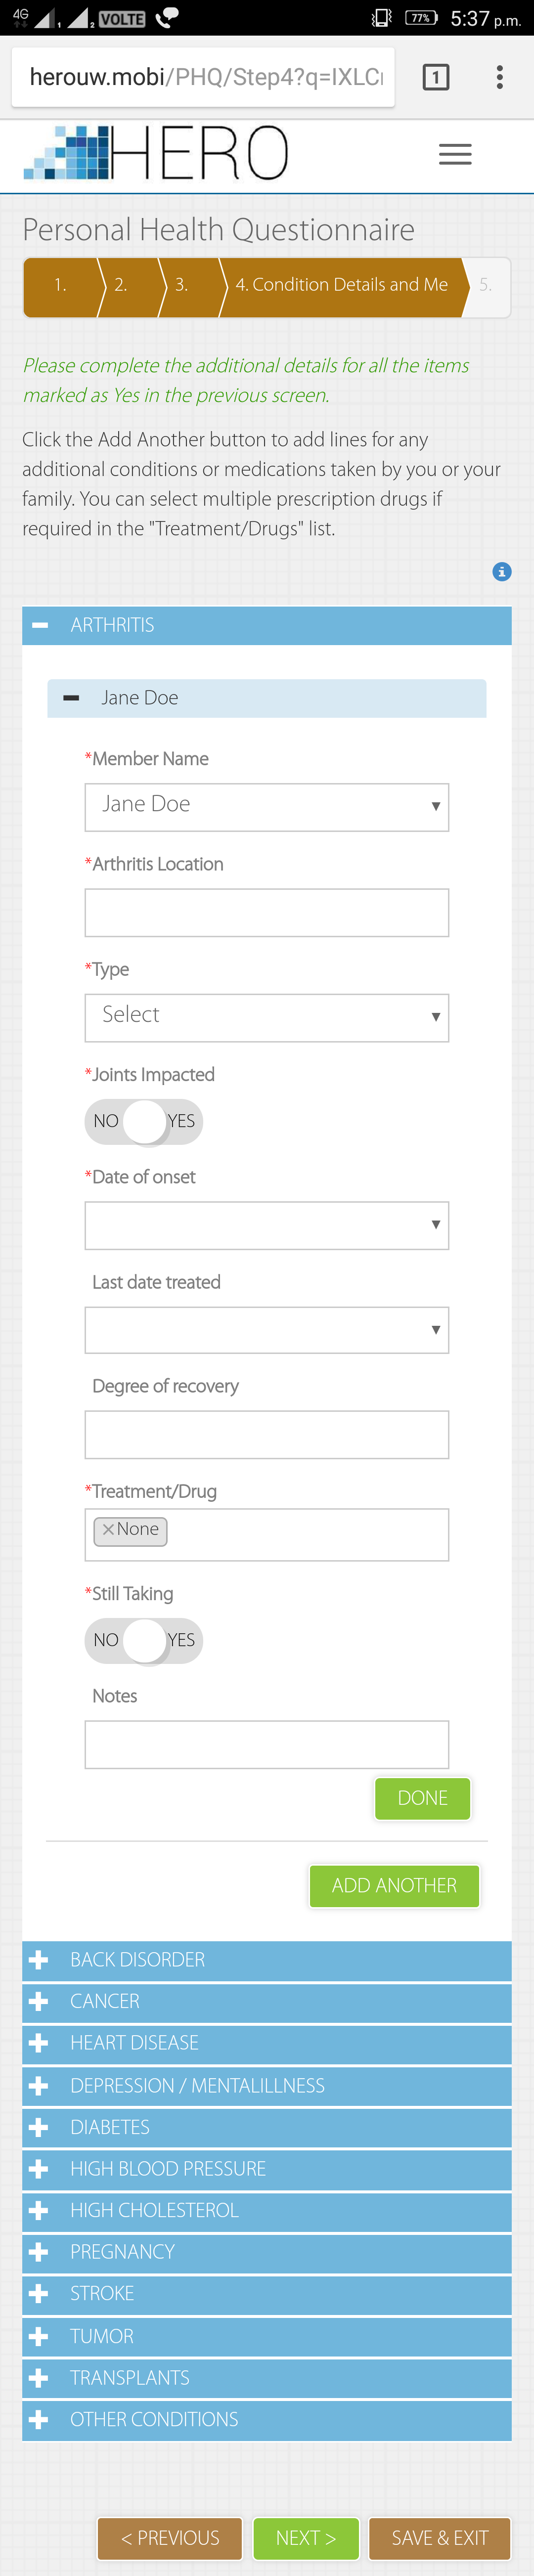Open the Member Name dropdown

(x=267, y=806)
